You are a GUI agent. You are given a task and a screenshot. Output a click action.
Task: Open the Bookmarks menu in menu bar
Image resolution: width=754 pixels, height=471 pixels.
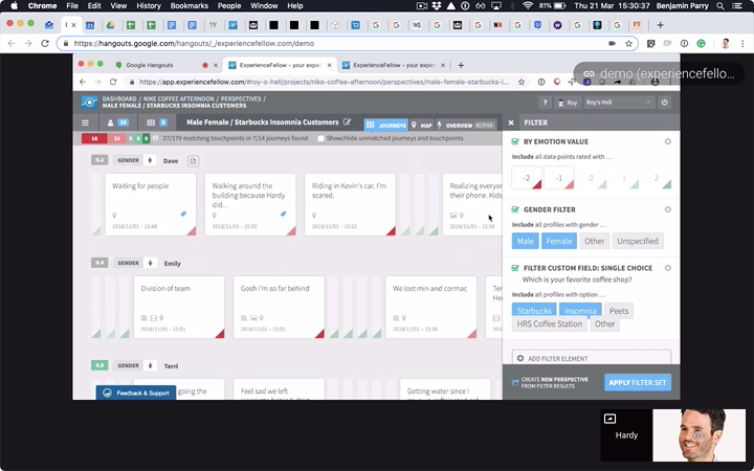[x=189, y=6]
